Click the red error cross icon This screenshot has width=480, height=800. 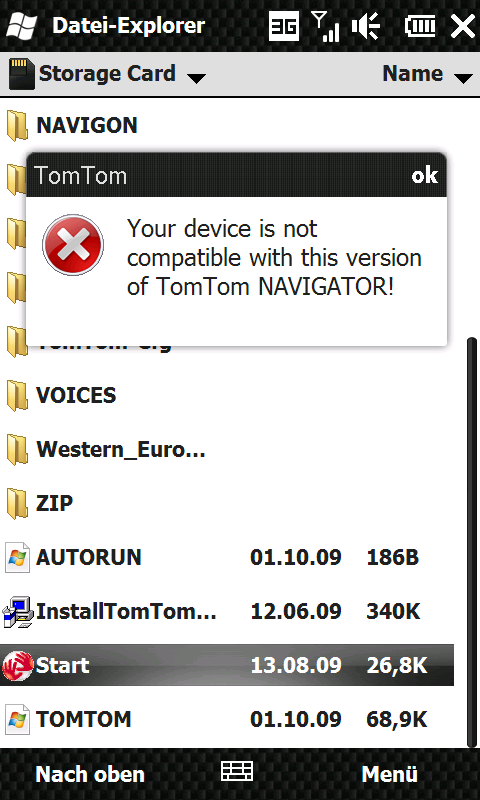click(73, 245)
